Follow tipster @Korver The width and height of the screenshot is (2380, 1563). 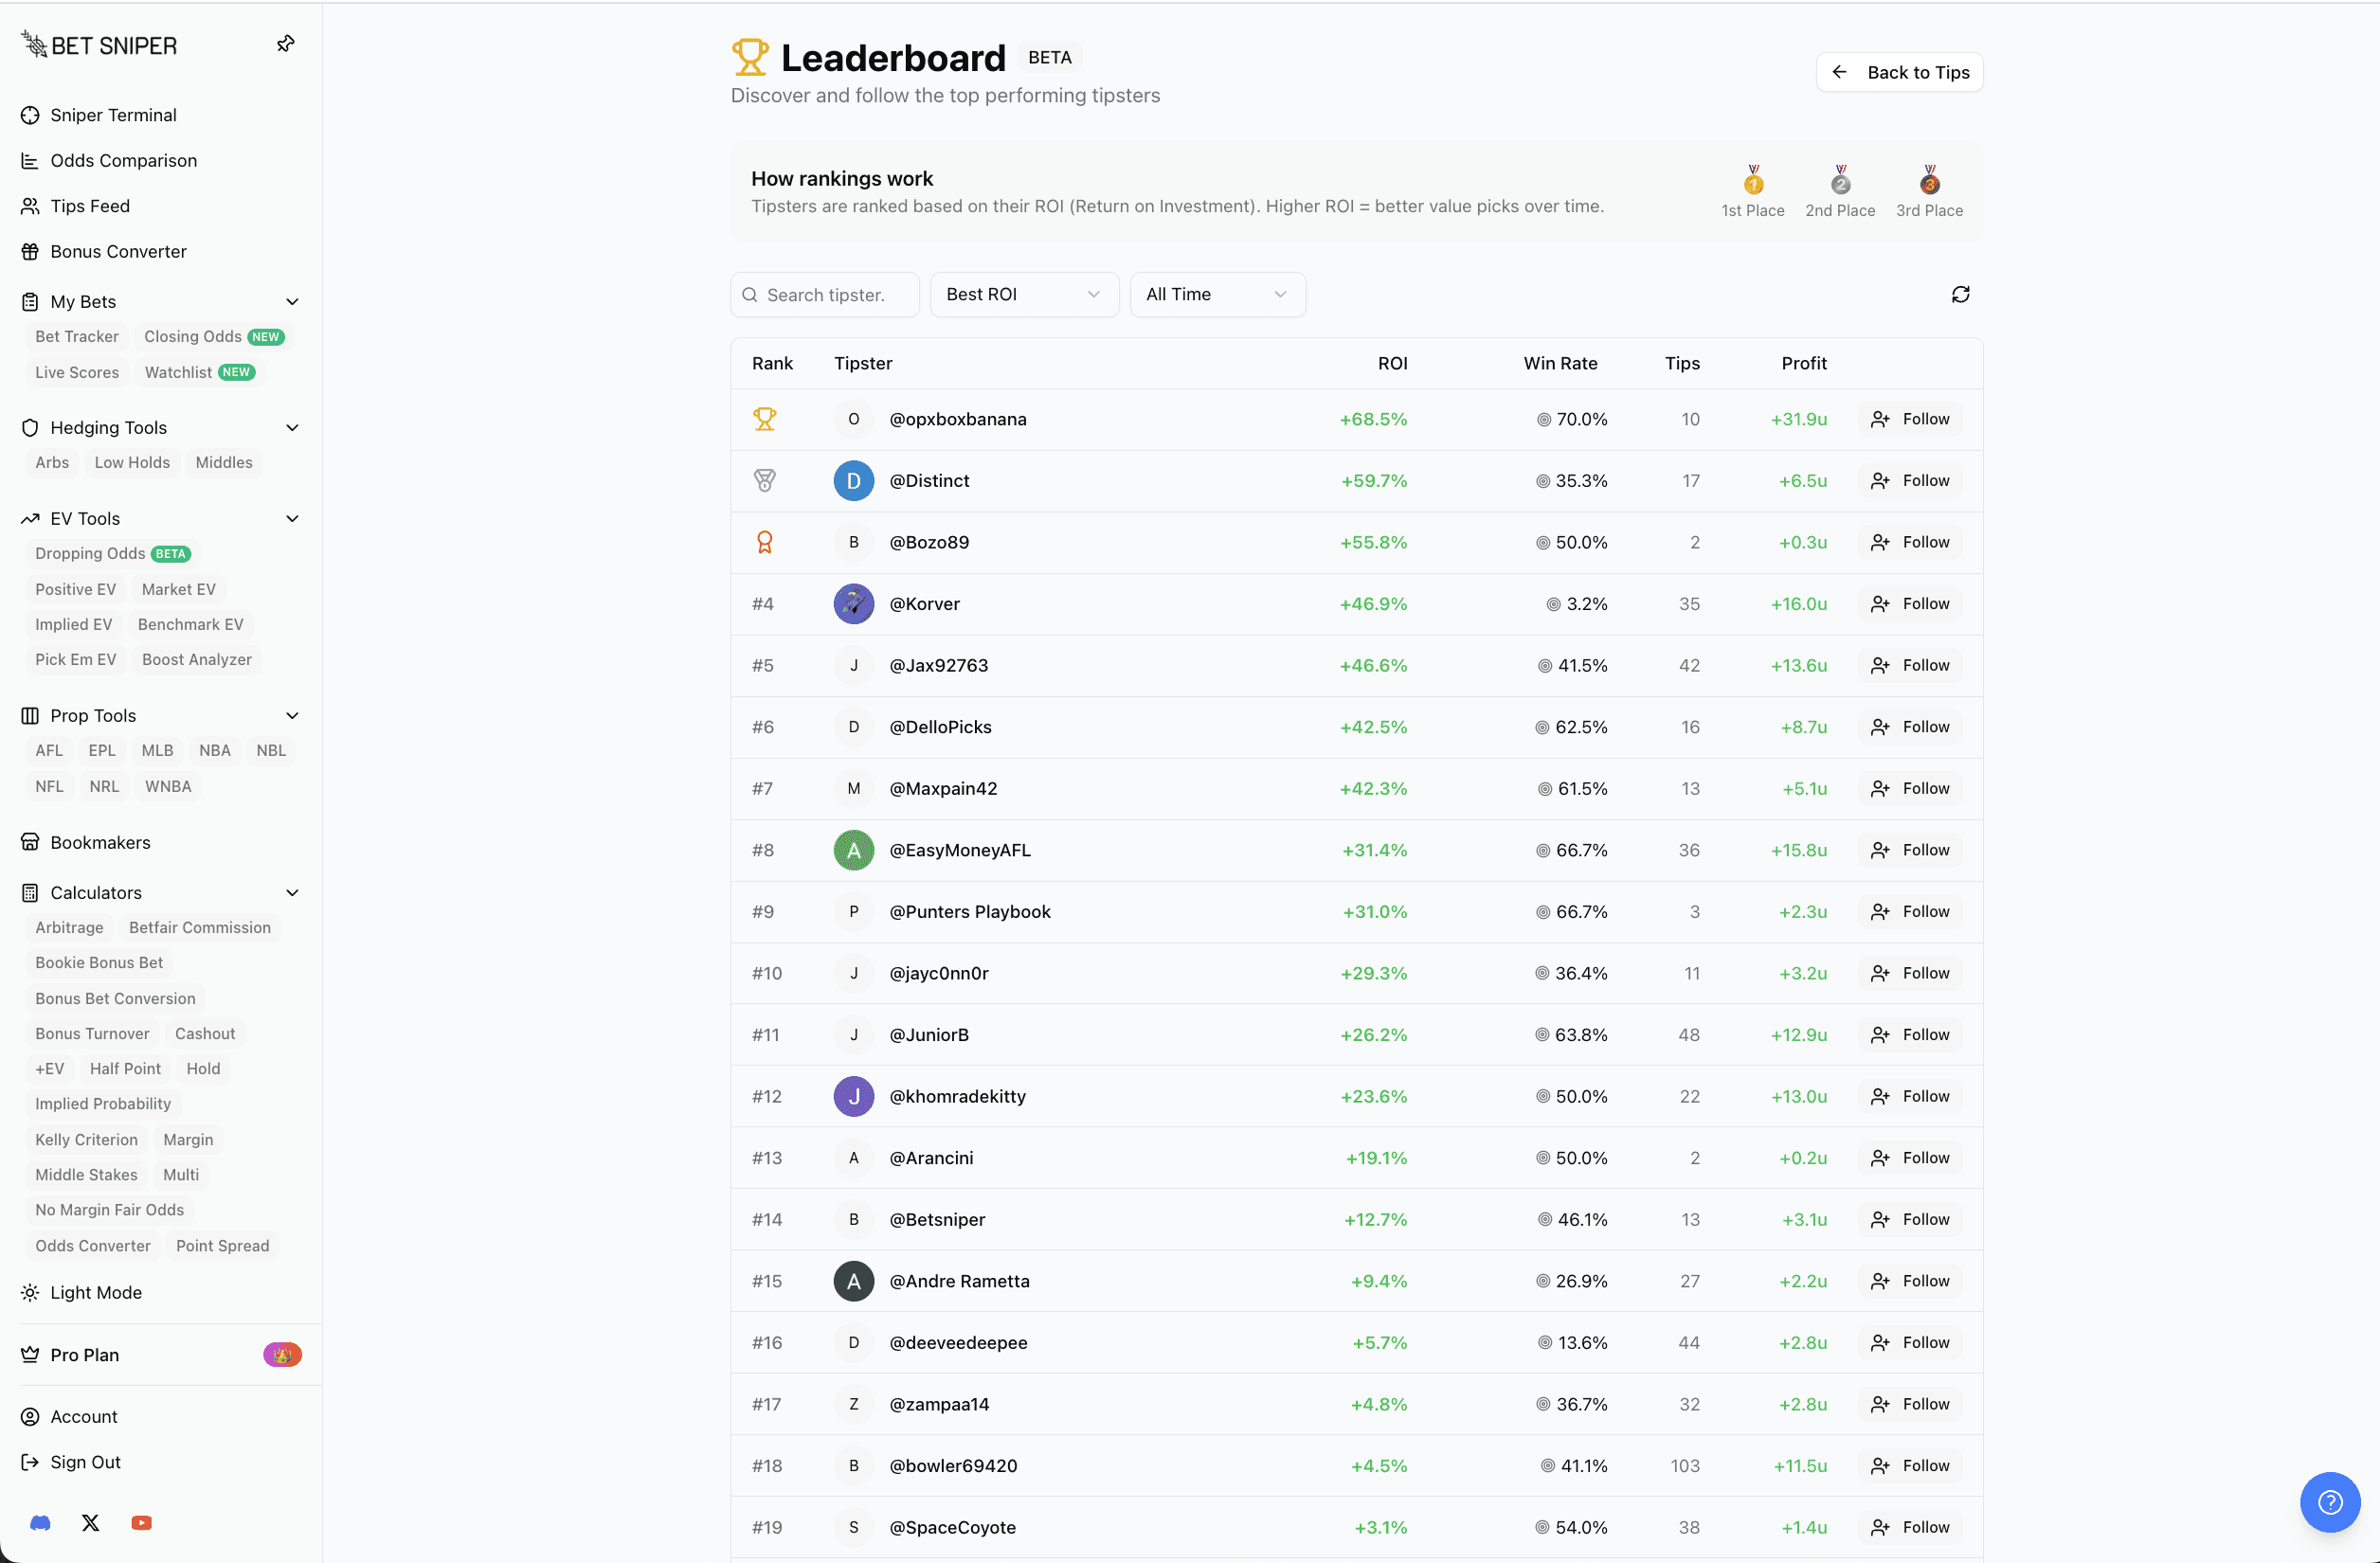[1910, 604]
